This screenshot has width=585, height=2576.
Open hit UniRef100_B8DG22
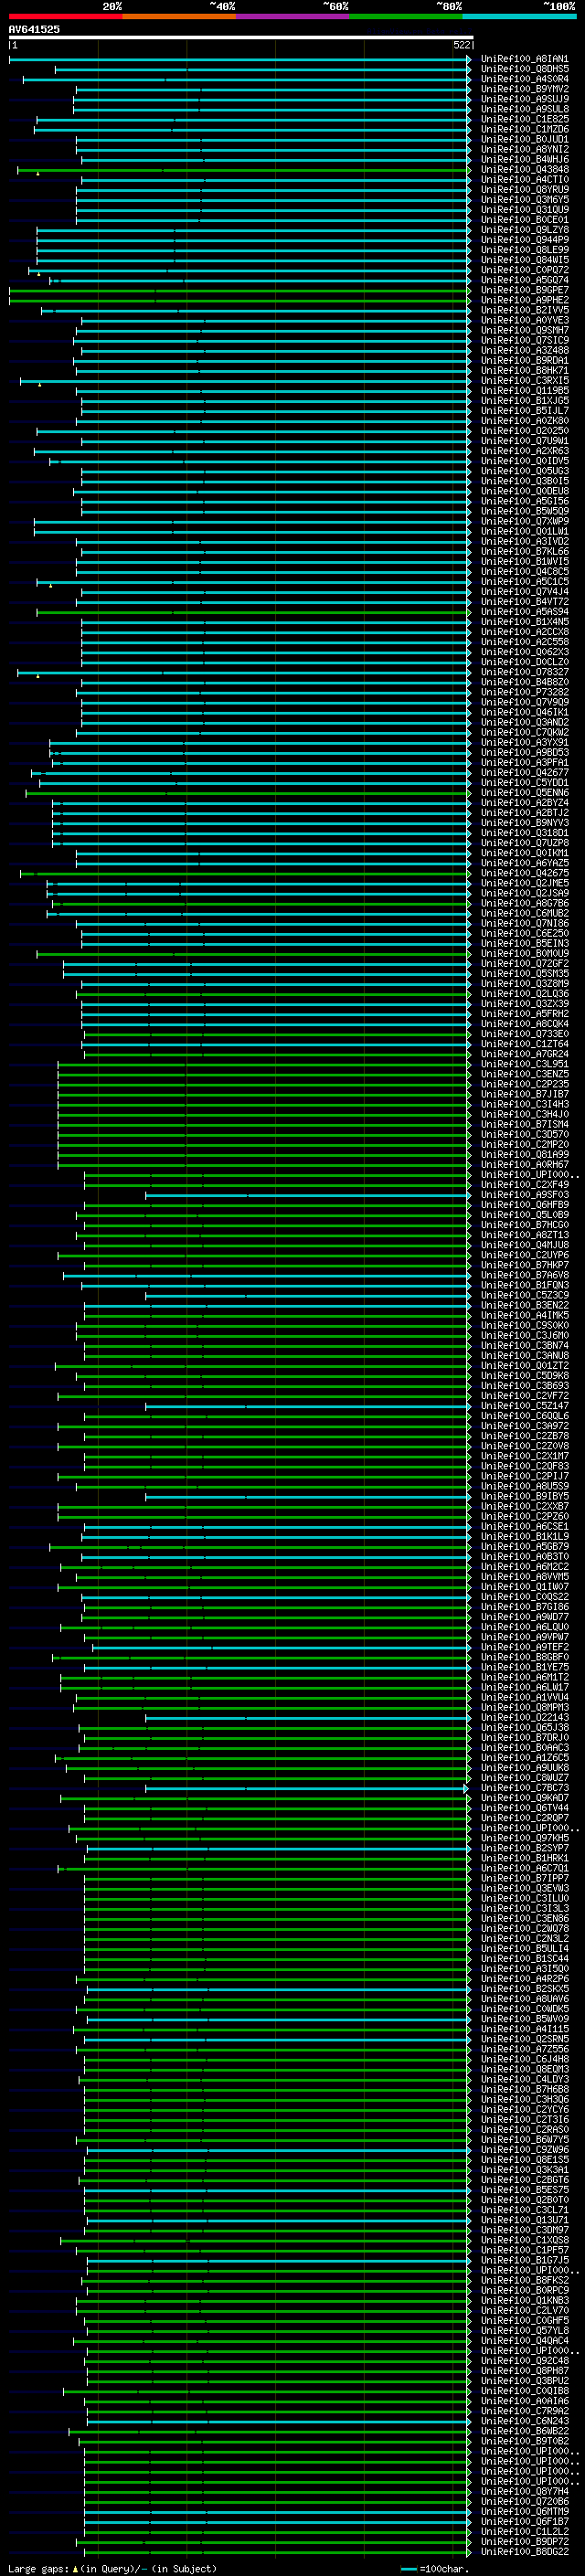(x=524, y=2551)
